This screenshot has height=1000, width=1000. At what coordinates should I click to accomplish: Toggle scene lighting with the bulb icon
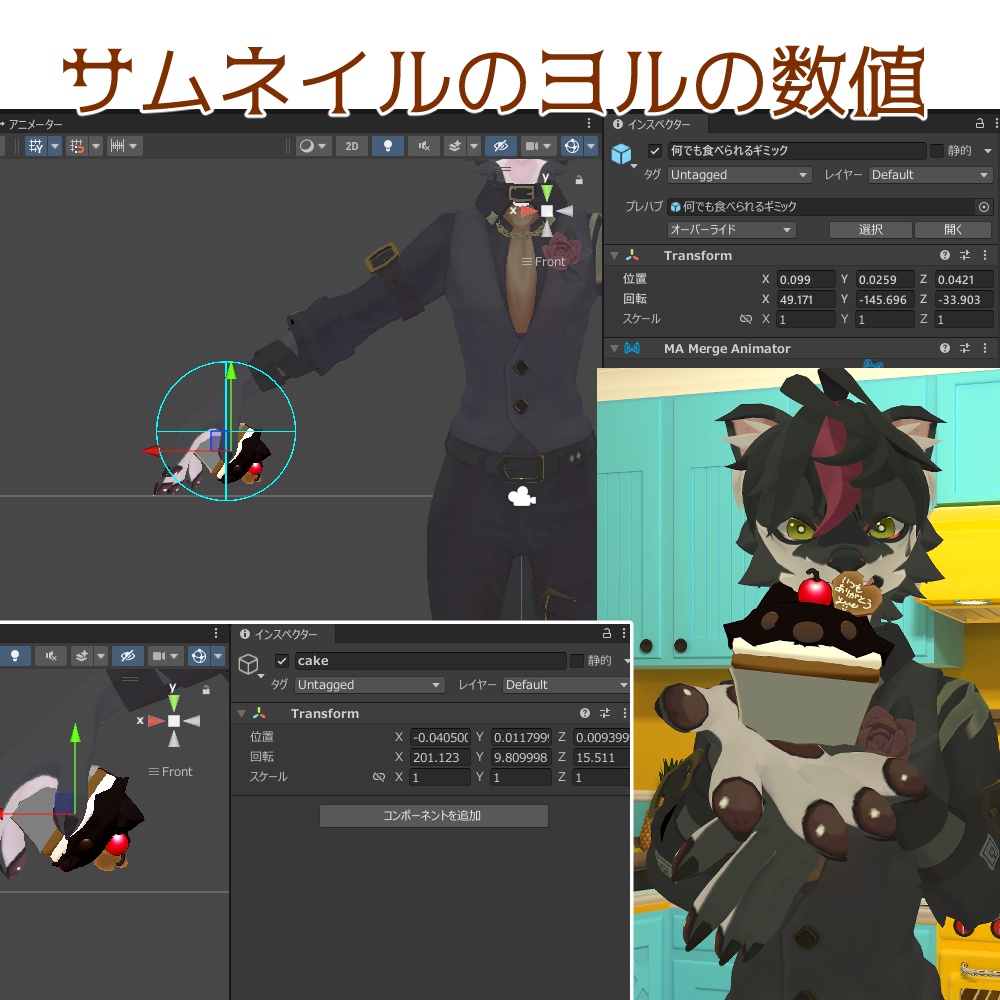coord(387,146)
